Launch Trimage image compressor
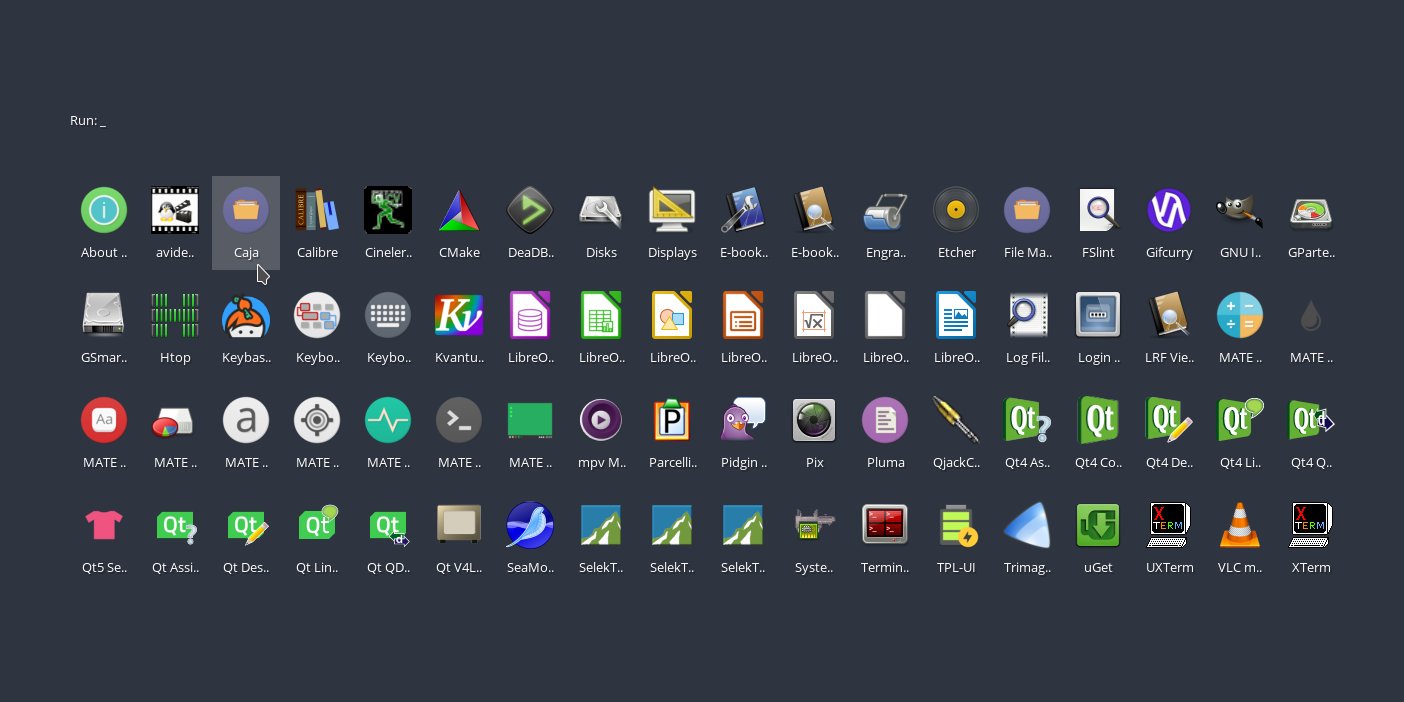 point(1027,538)
